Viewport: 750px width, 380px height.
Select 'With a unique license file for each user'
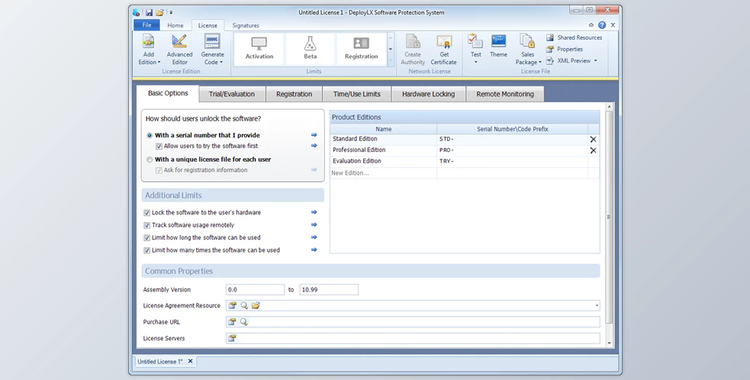coord(150,159)
